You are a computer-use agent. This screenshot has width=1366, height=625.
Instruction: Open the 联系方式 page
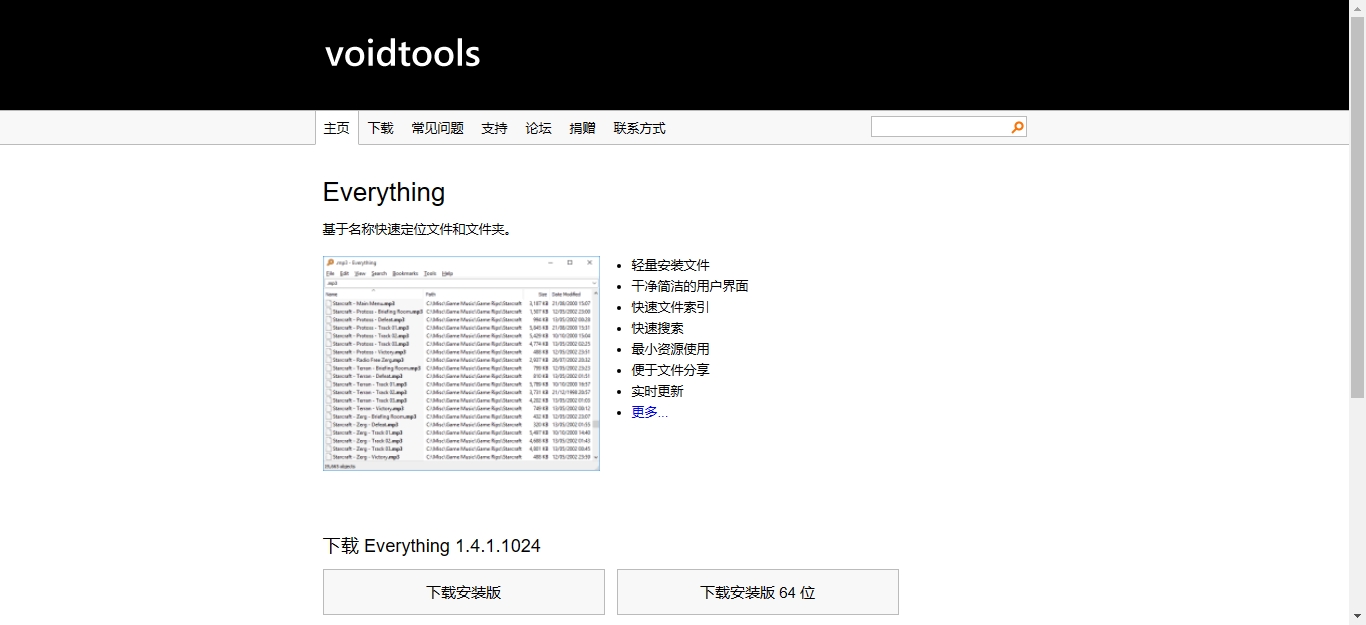640,128
